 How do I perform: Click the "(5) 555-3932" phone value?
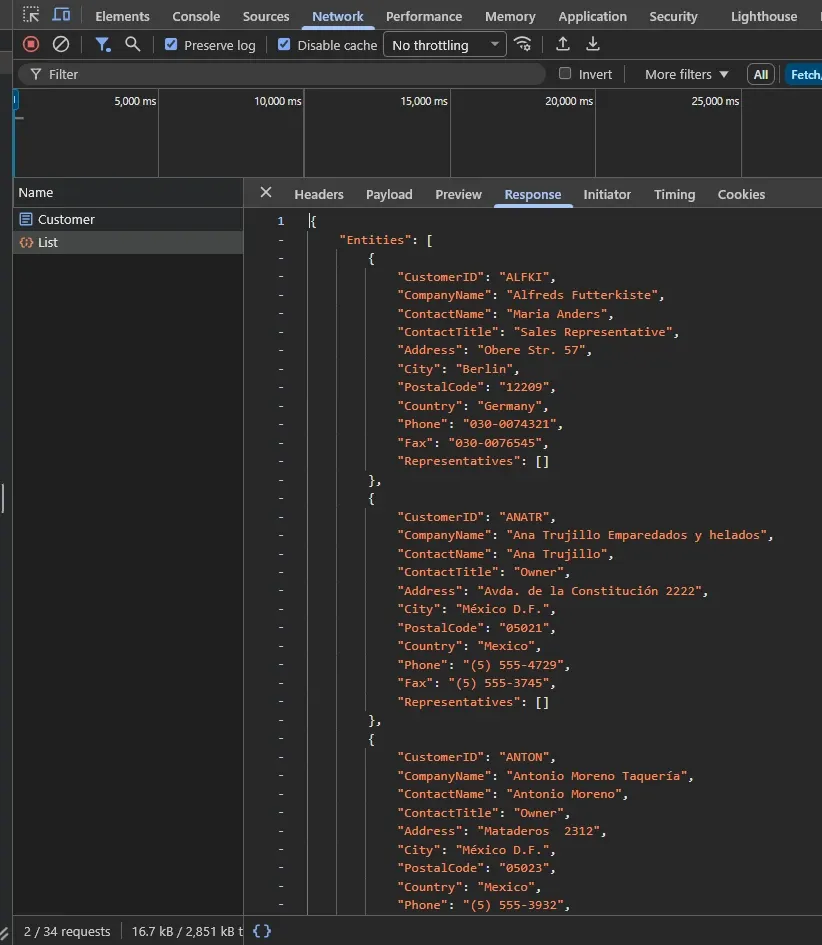(x=513, y=905)
